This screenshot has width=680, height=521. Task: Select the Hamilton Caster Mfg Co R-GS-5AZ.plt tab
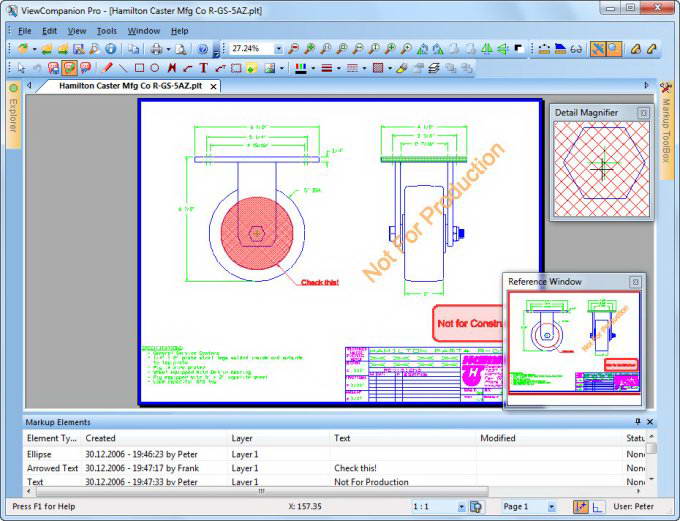coord(129,86)
